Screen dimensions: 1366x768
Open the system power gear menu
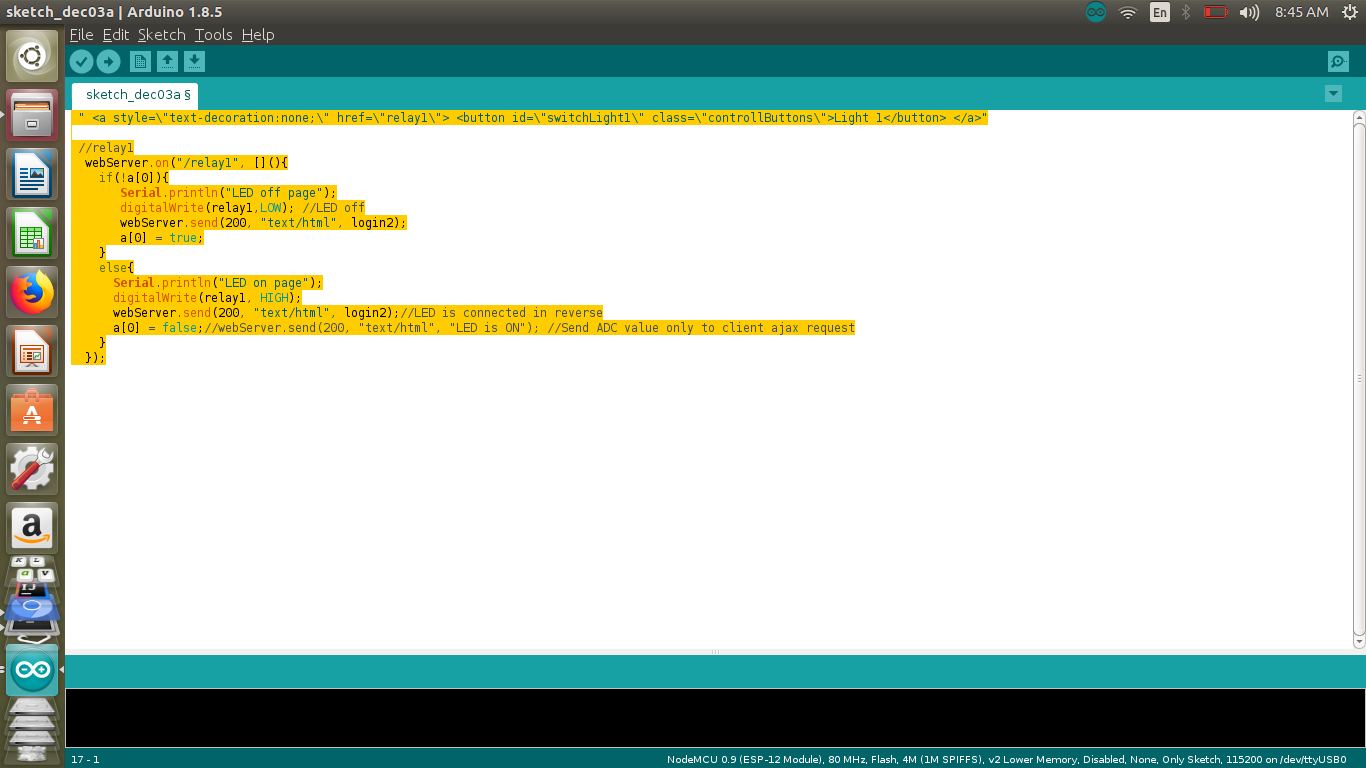click(x=1348, y=12)
